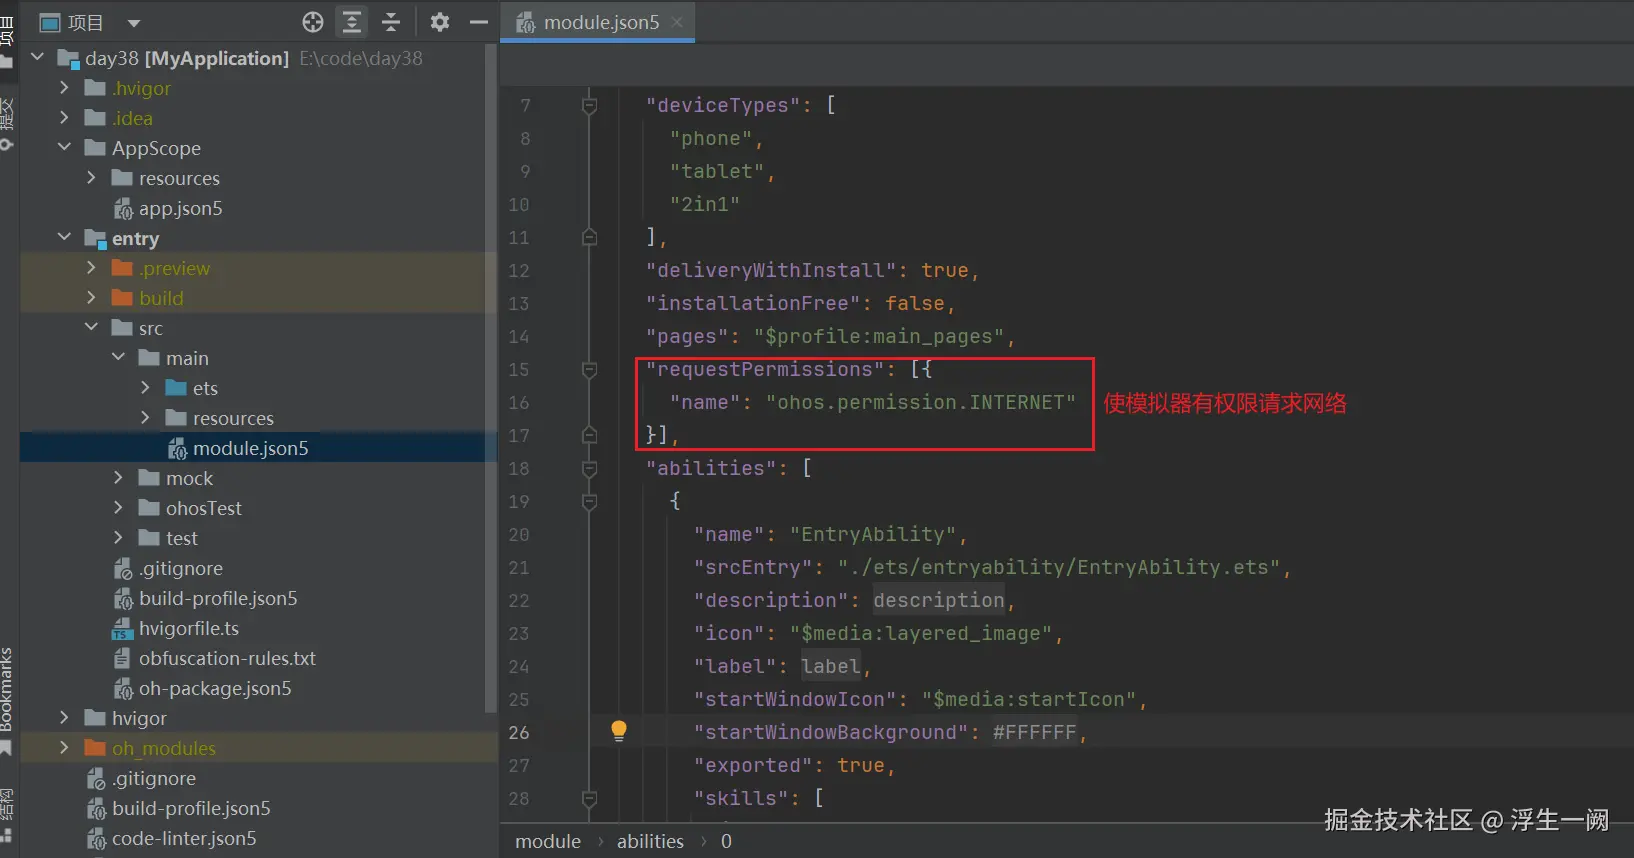Click the "EntryAbility" name value
1634x858 pixels.
point(873,534)
